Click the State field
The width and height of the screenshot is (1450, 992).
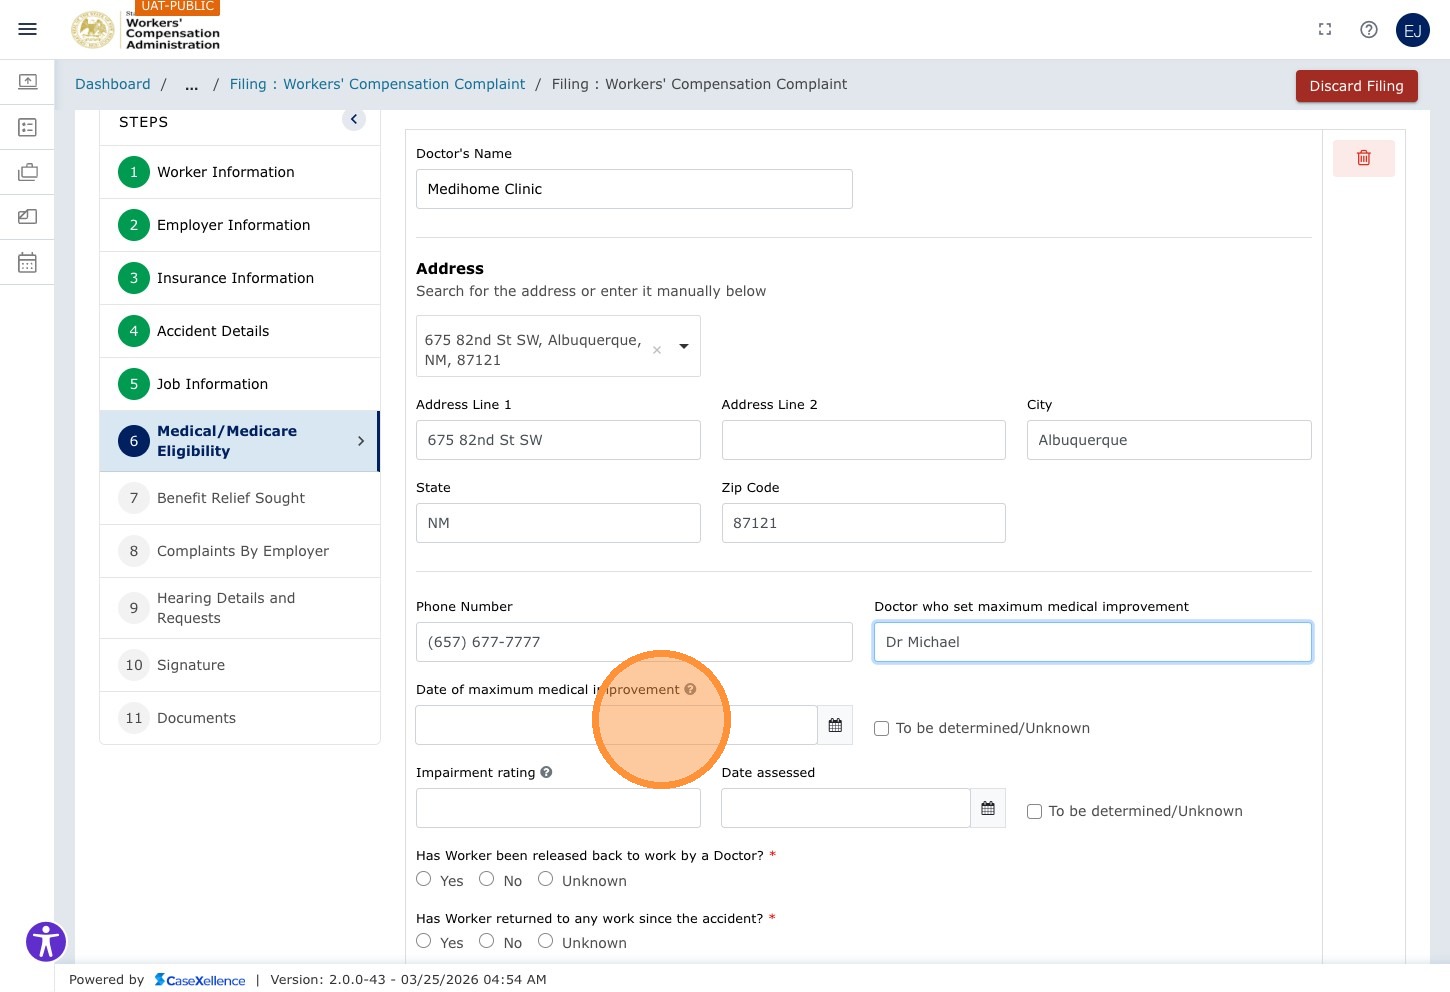558,523
